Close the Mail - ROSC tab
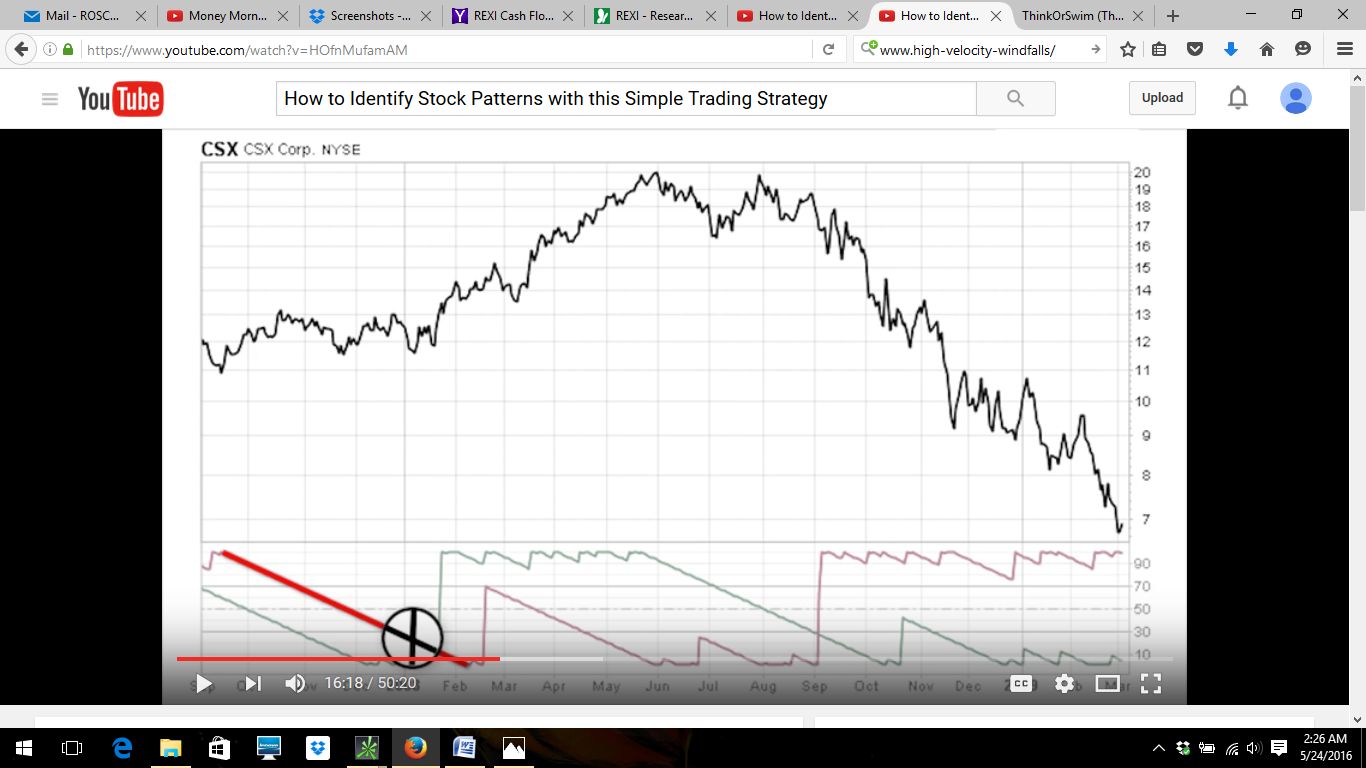Viewport: 1366px width, 768px height. tap(142, 16)
